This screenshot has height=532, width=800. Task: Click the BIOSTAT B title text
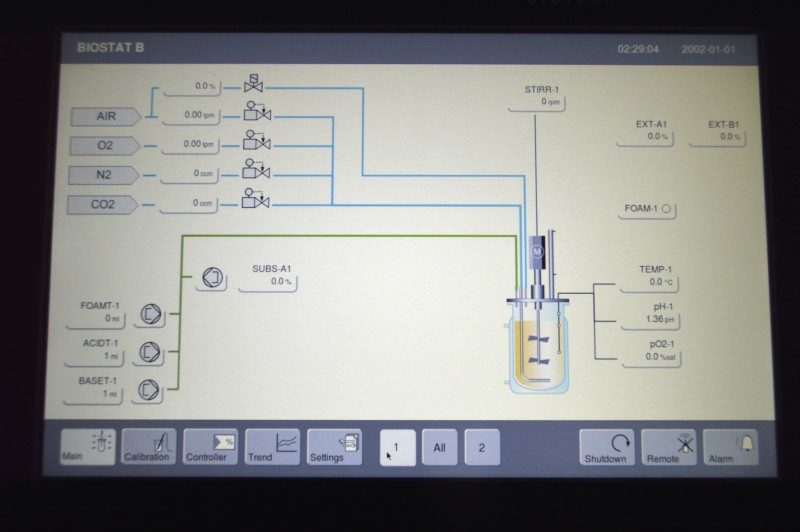(110, 47)
